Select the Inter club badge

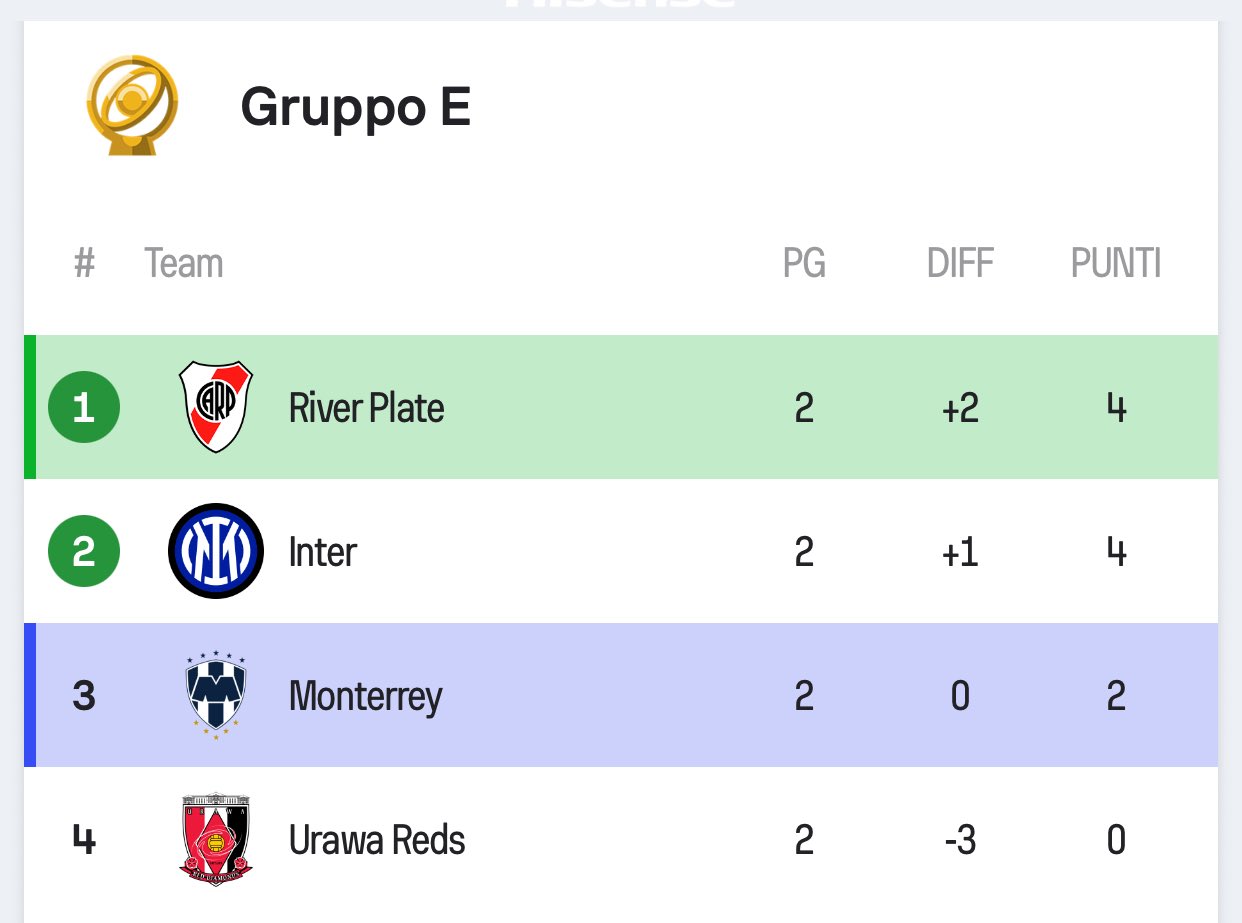216,551
